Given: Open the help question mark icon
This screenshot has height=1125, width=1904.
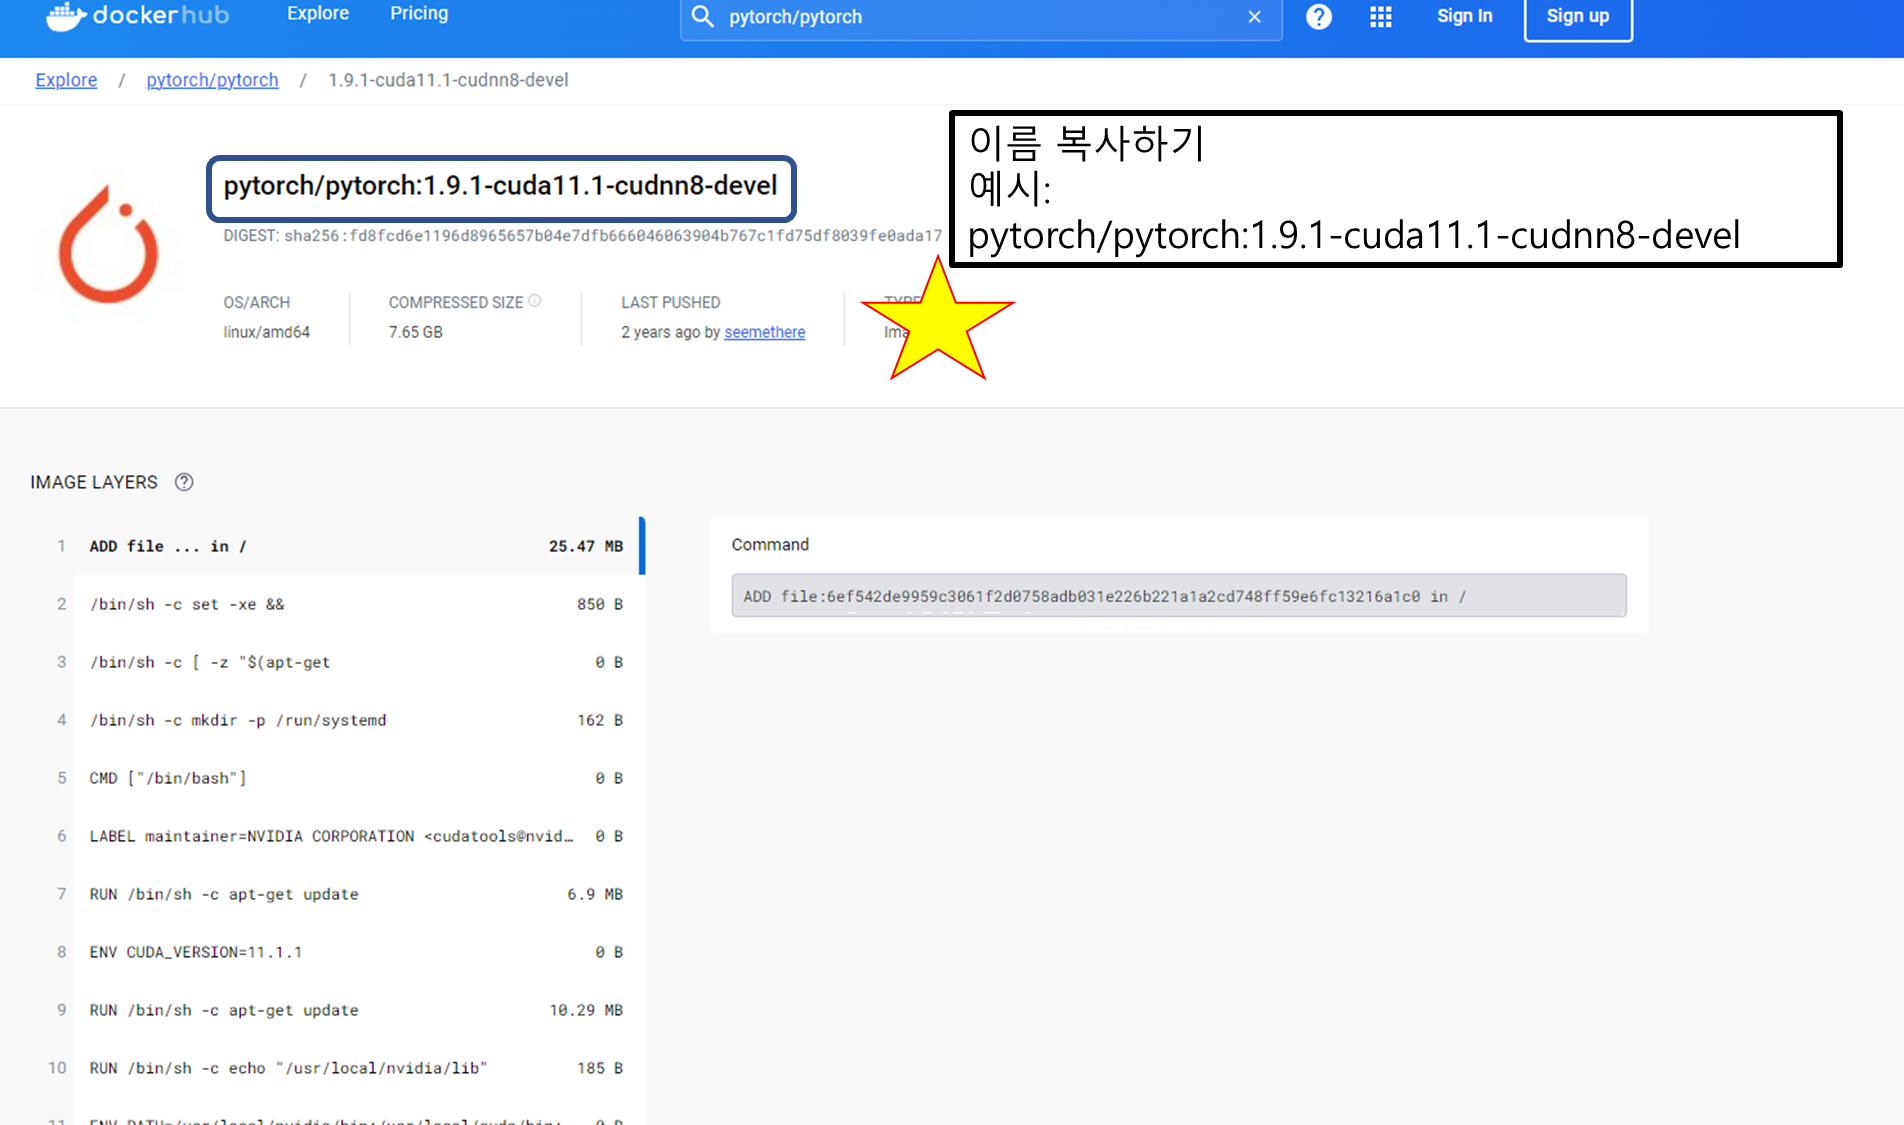Looking at the screenshot, I should click(x=1319, y=16).
